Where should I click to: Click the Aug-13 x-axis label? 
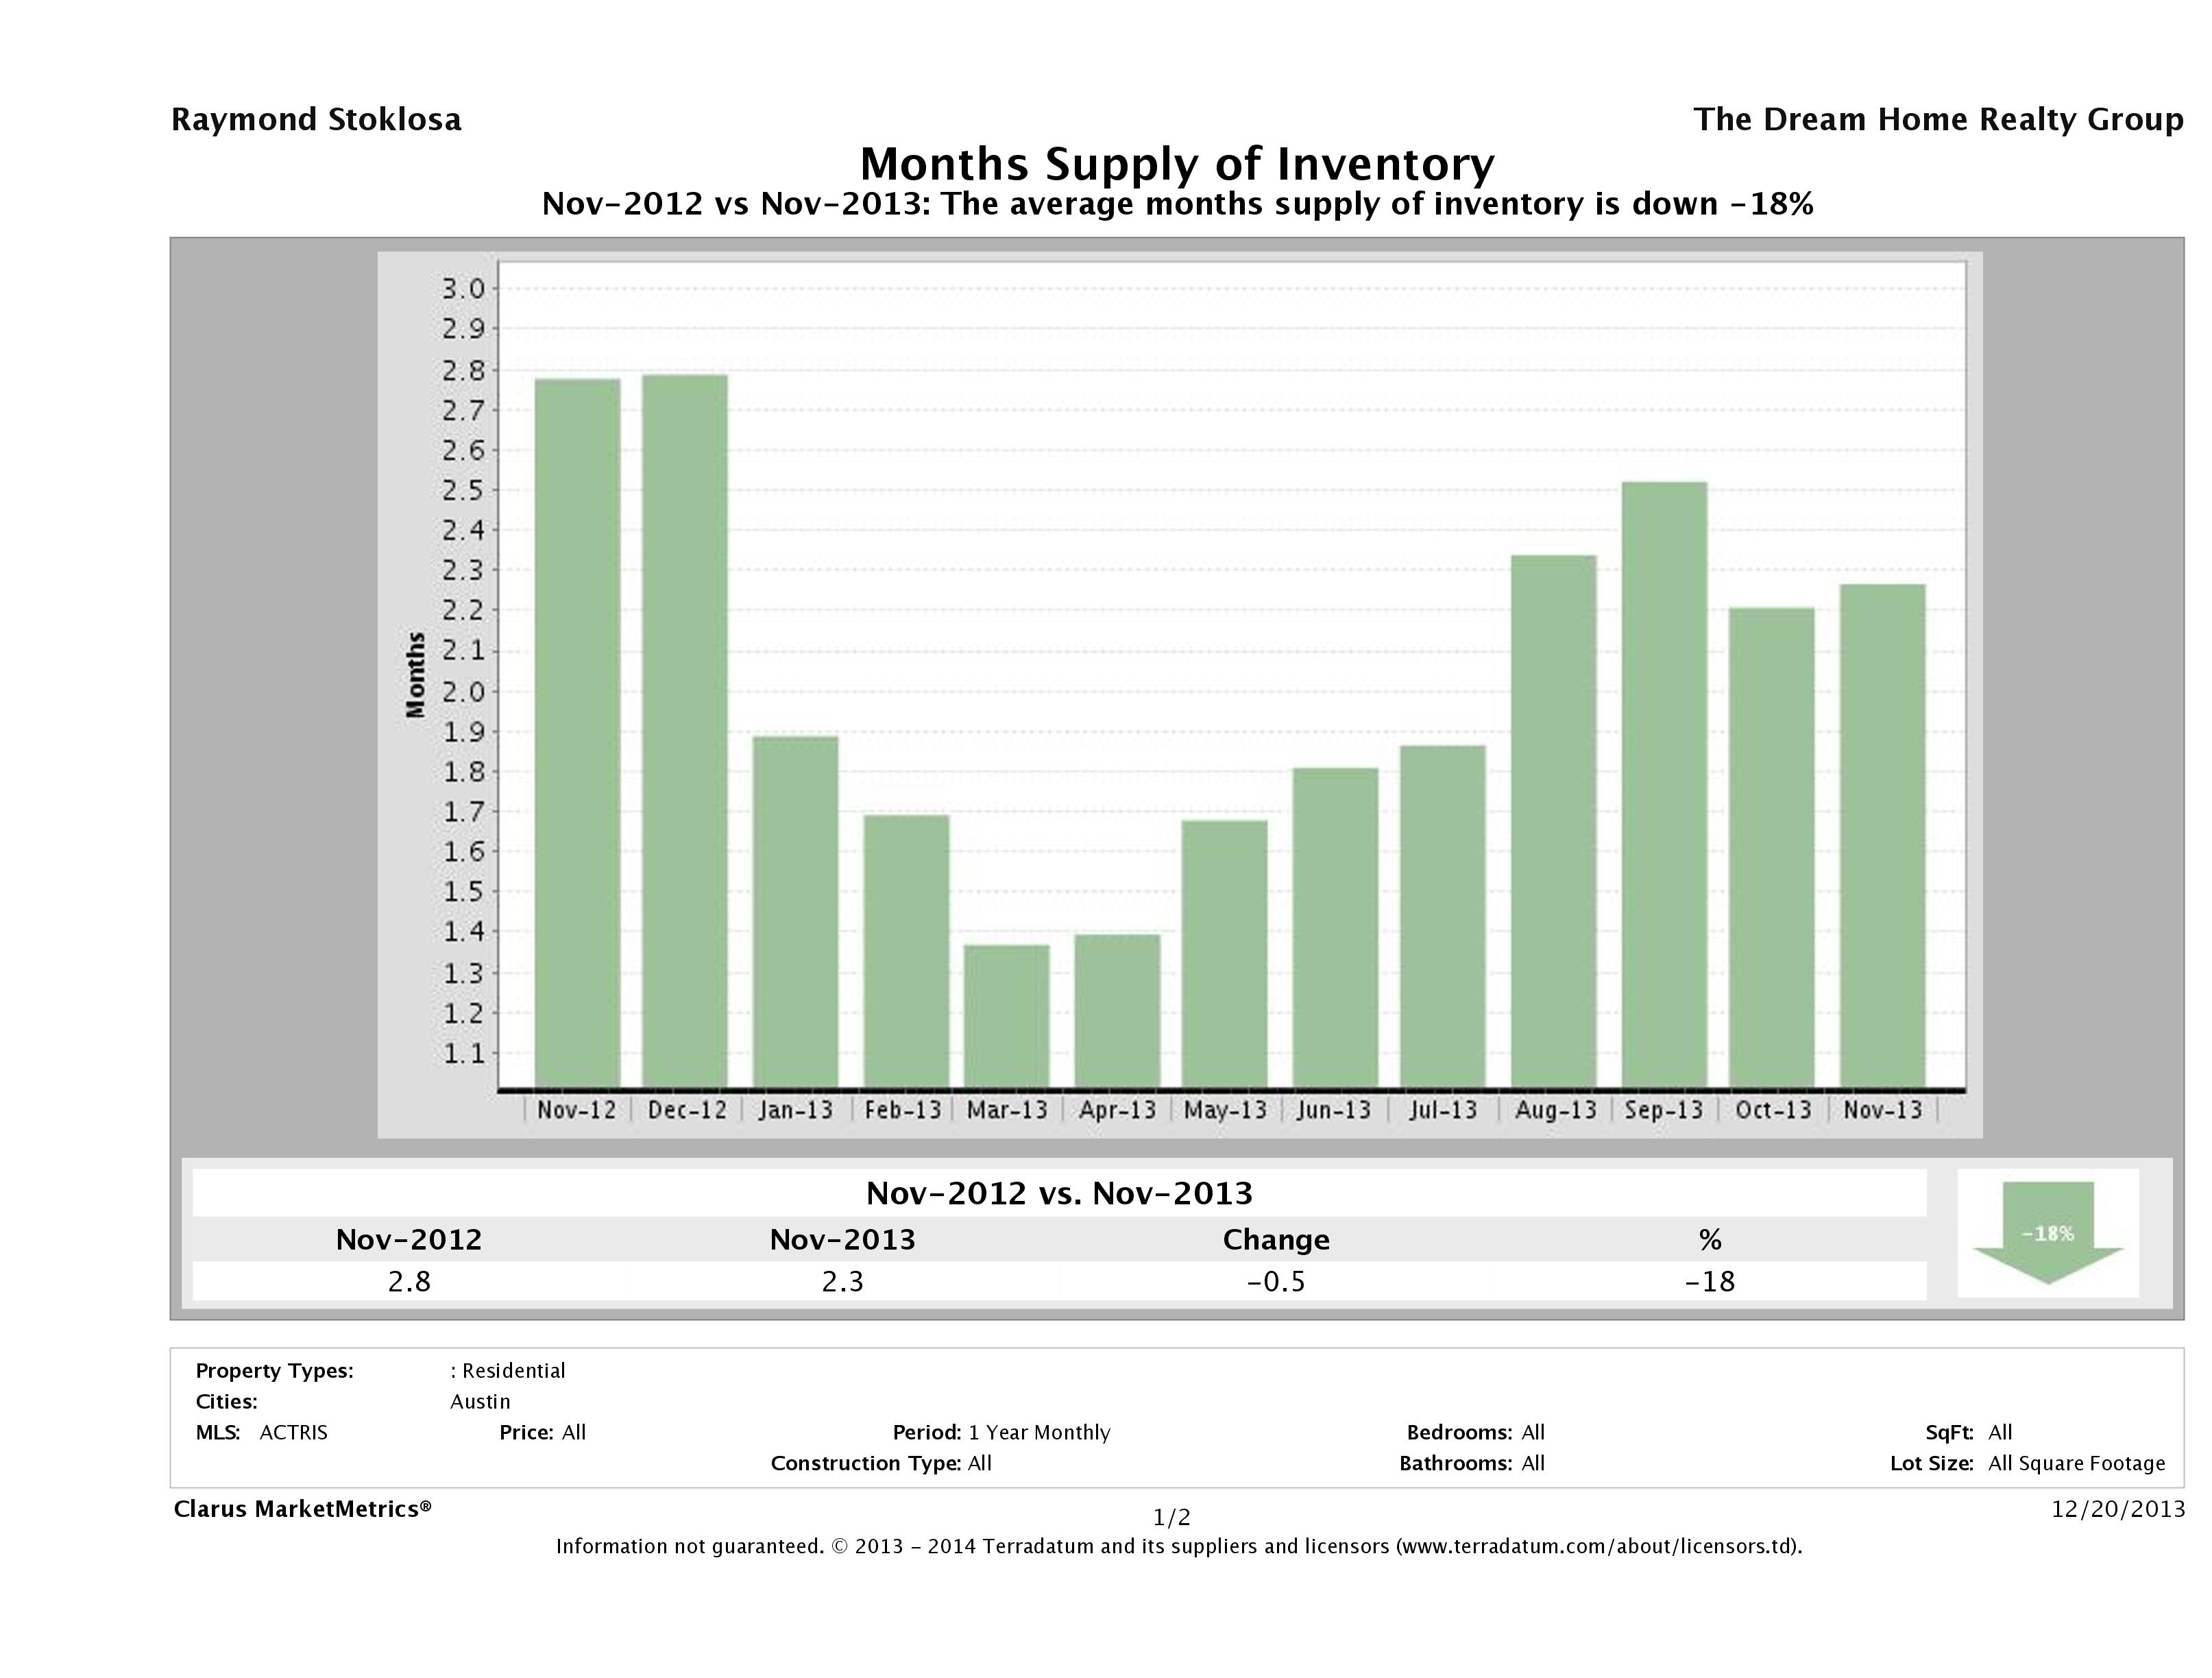(1555, 1110)
